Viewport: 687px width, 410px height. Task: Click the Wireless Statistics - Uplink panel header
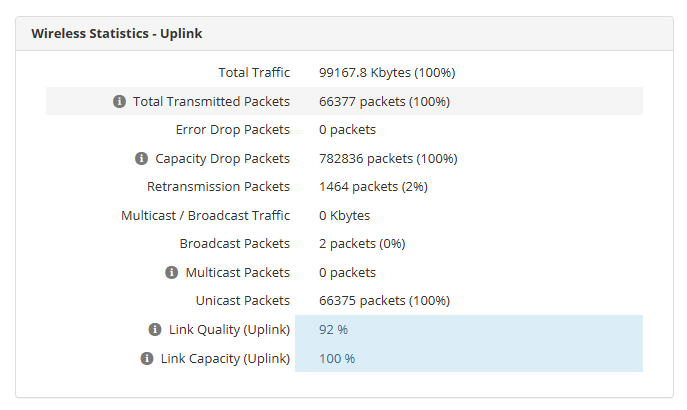coord(117,34)
